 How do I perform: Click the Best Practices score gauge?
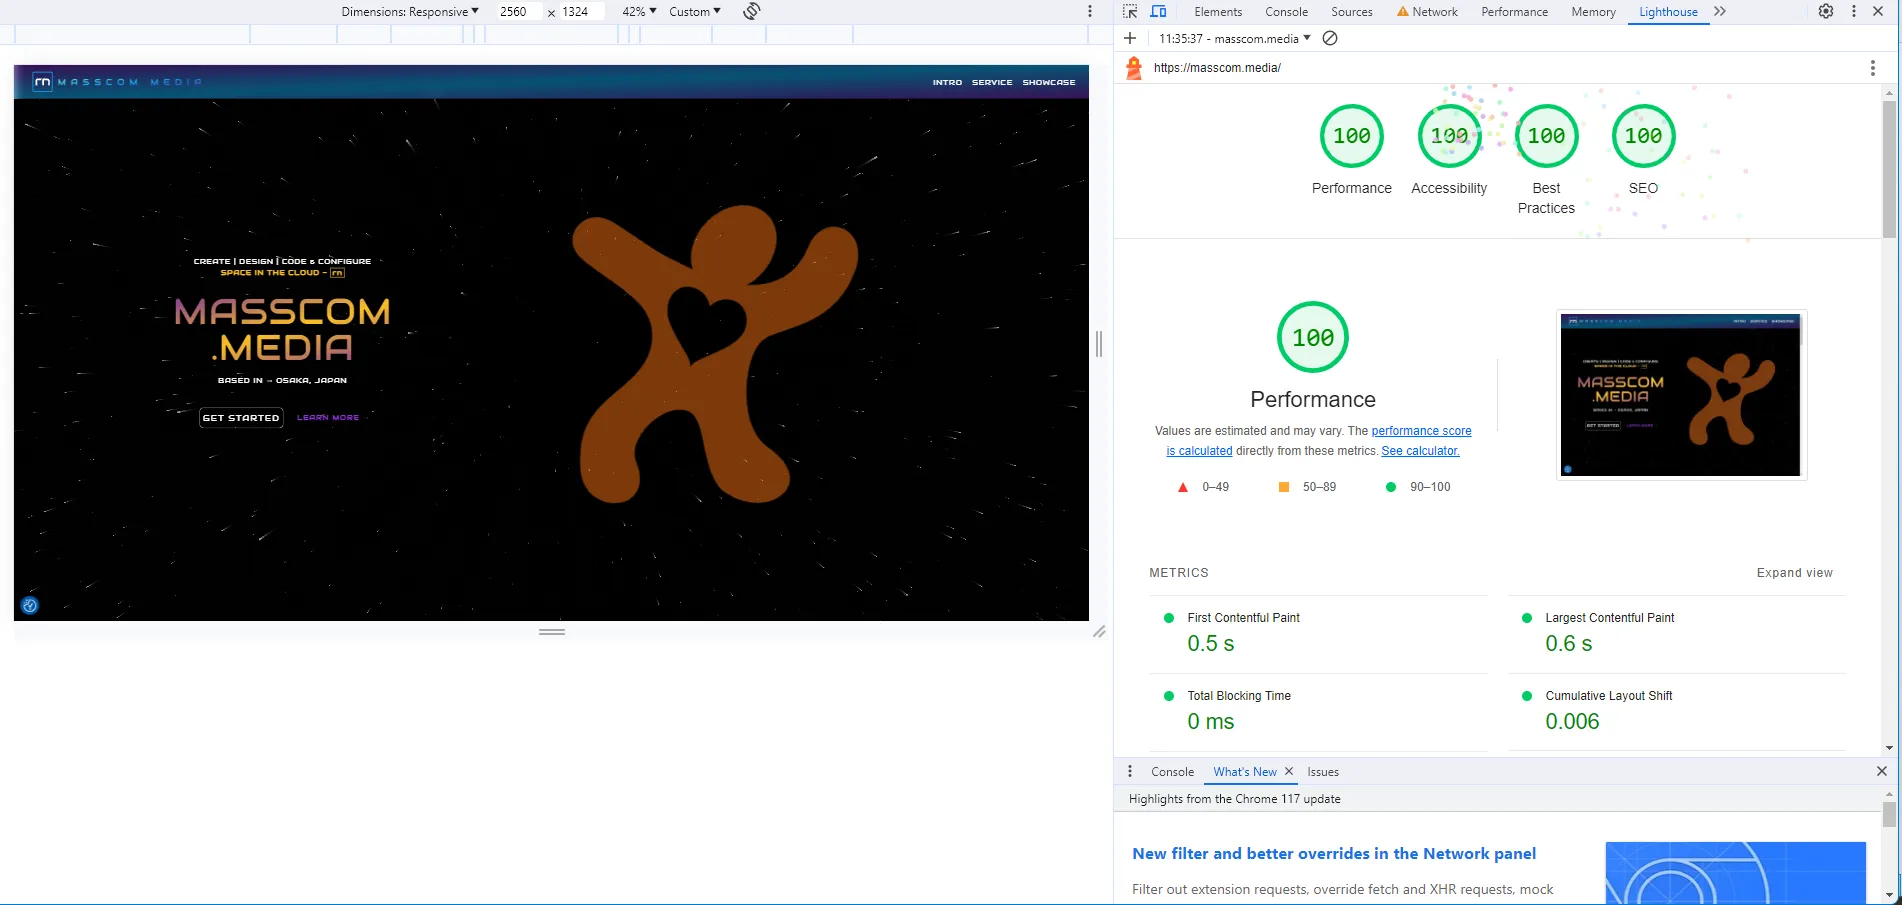[x=1546, y=136]
